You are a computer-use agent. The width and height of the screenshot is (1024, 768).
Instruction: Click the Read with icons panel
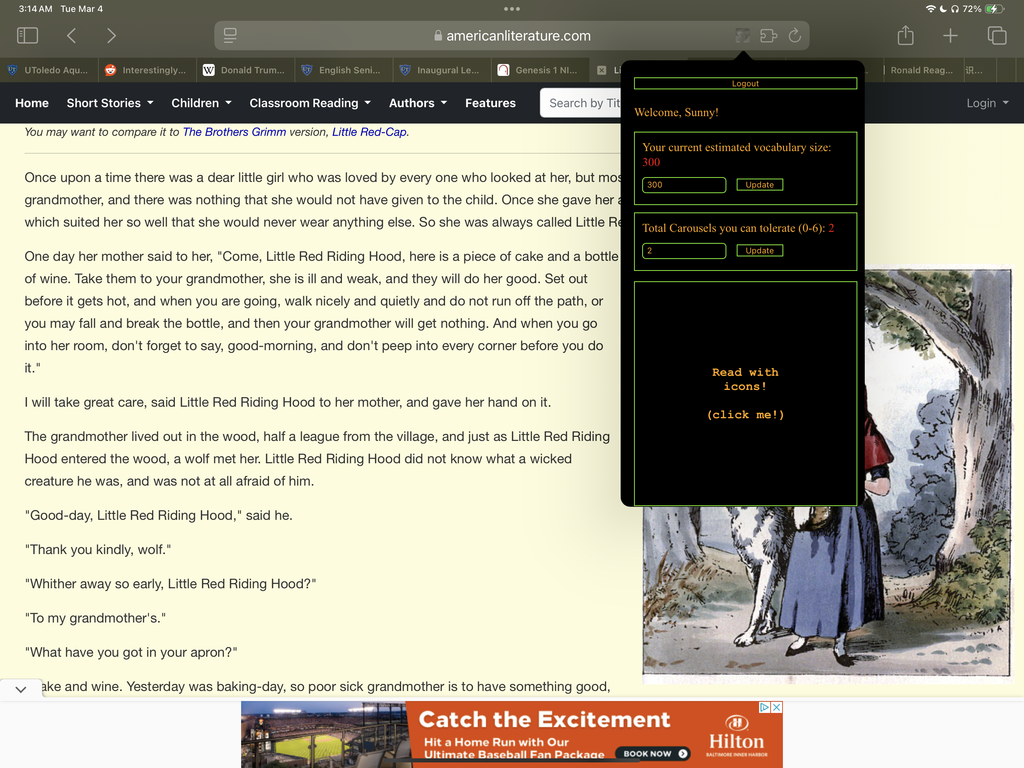tap(745, 394)
